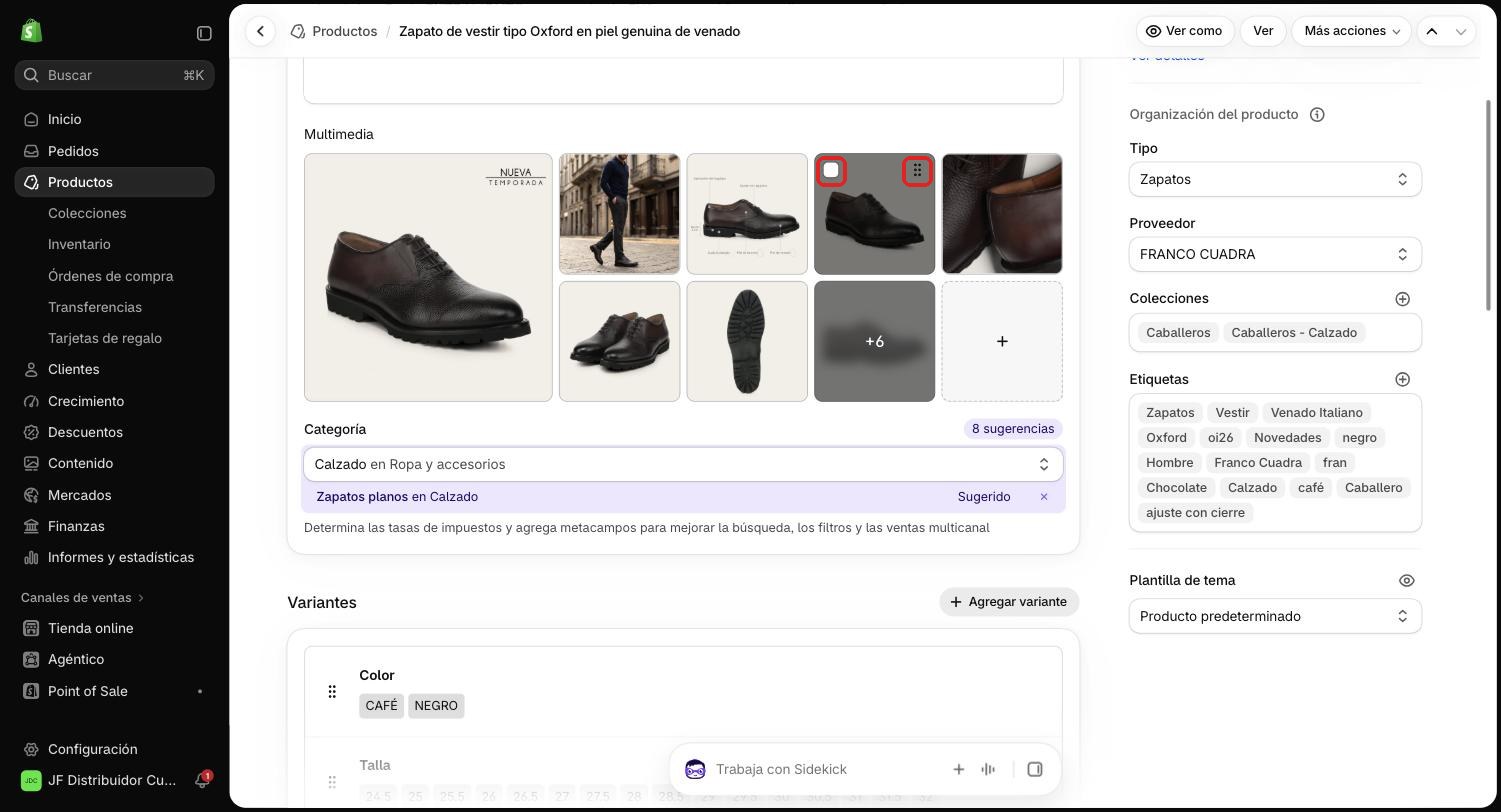Open the +6 more images thumbnail

click(874, 341)
